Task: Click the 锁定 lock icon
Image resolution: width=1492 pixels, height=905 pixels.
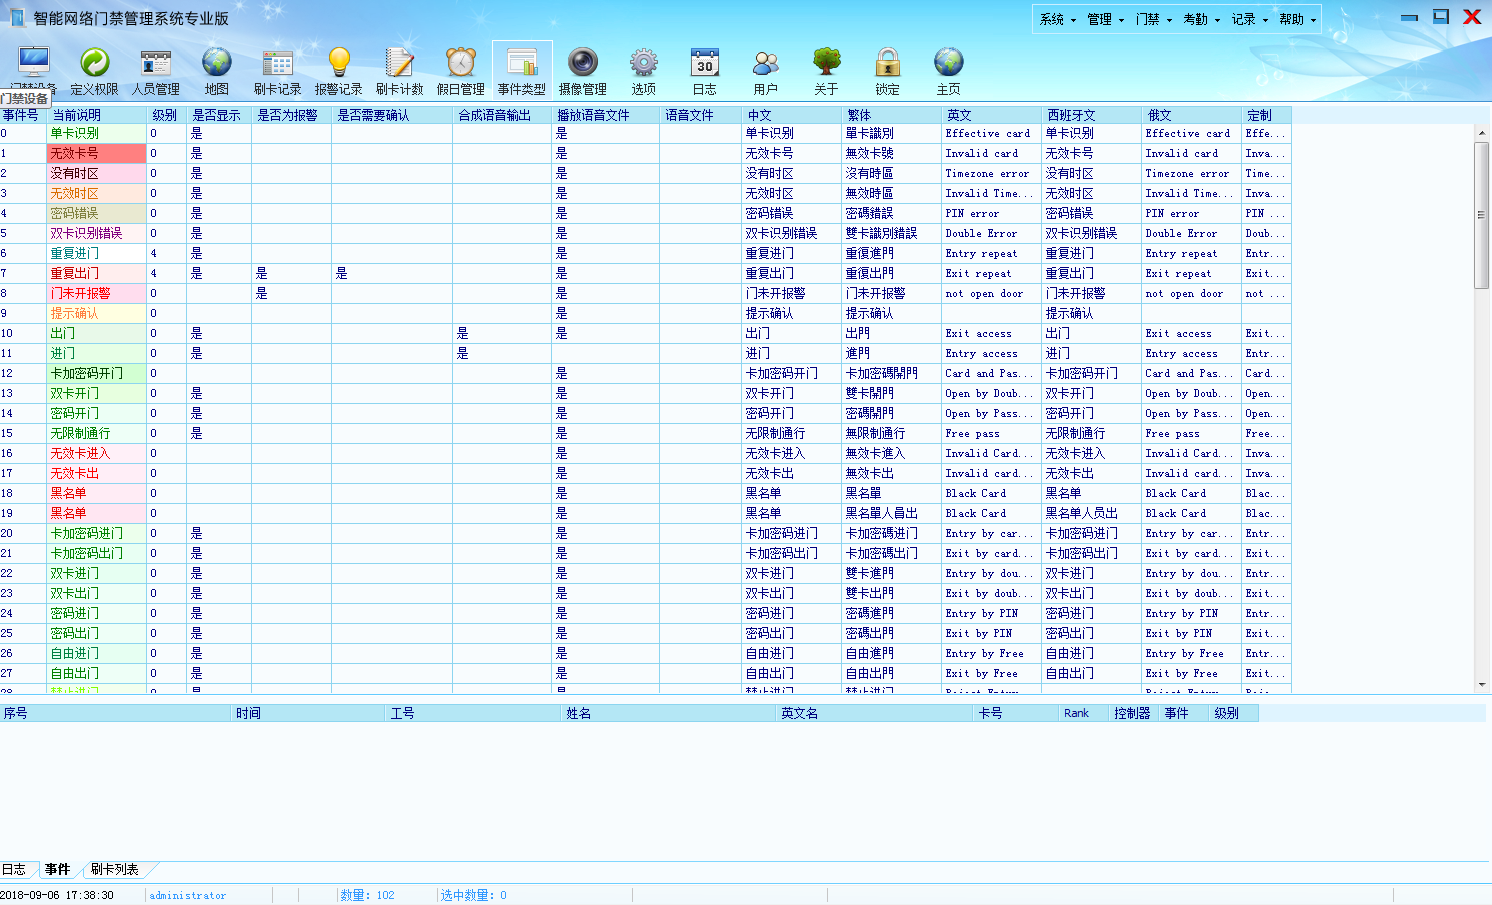Action: pyautogui.click(x=888, y=71)
